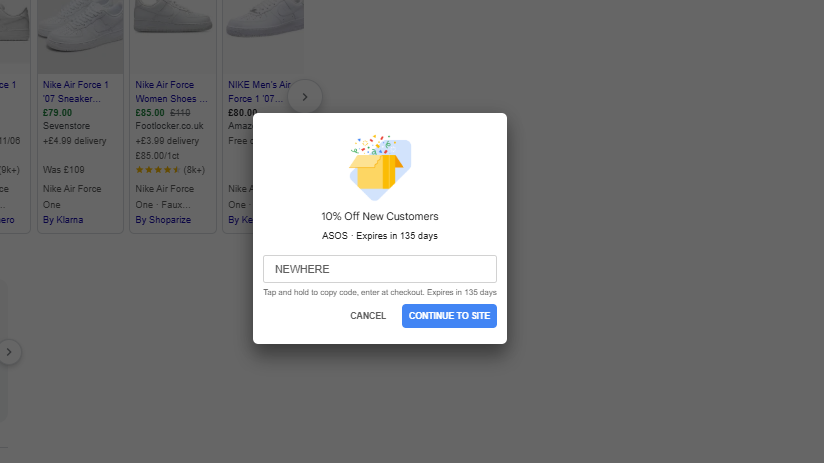This screenshot has width=824, height=463.
Task: Click the Sevenstore sneaker thumbnail image
Action: tap(80, 37)
